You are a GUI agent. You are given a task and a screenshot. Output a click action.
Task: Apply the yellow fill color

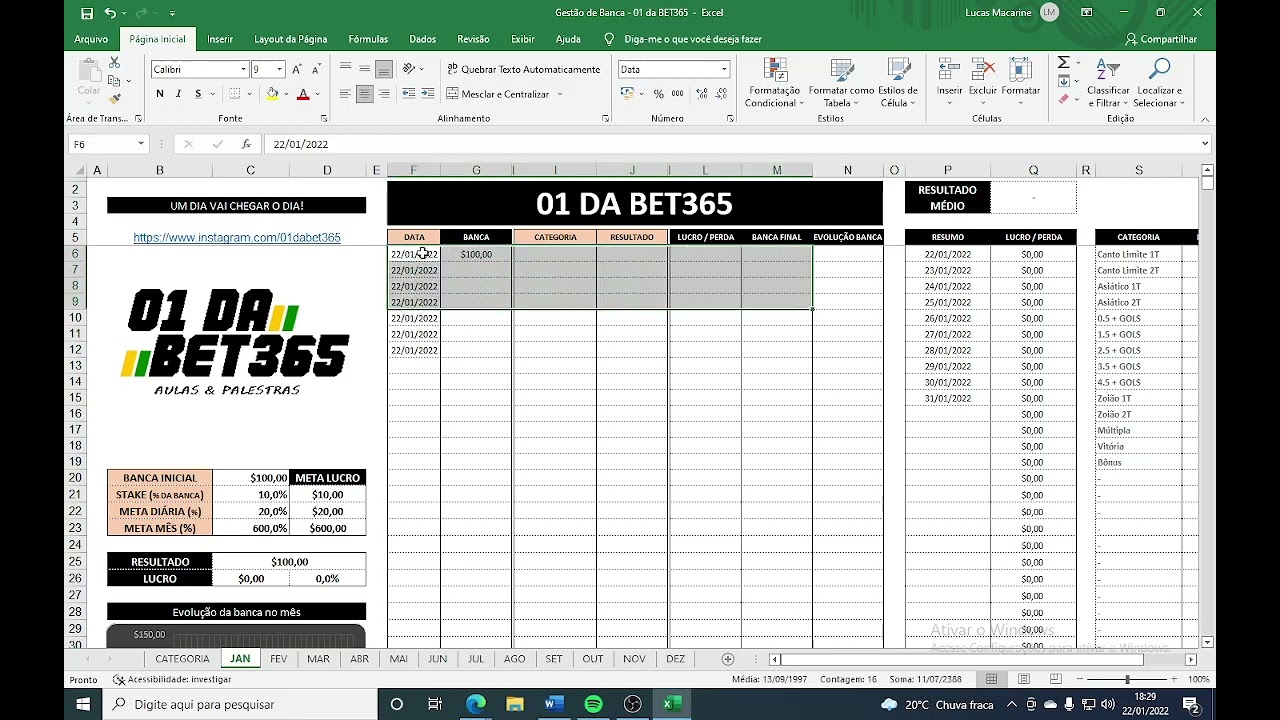(272, 94)
